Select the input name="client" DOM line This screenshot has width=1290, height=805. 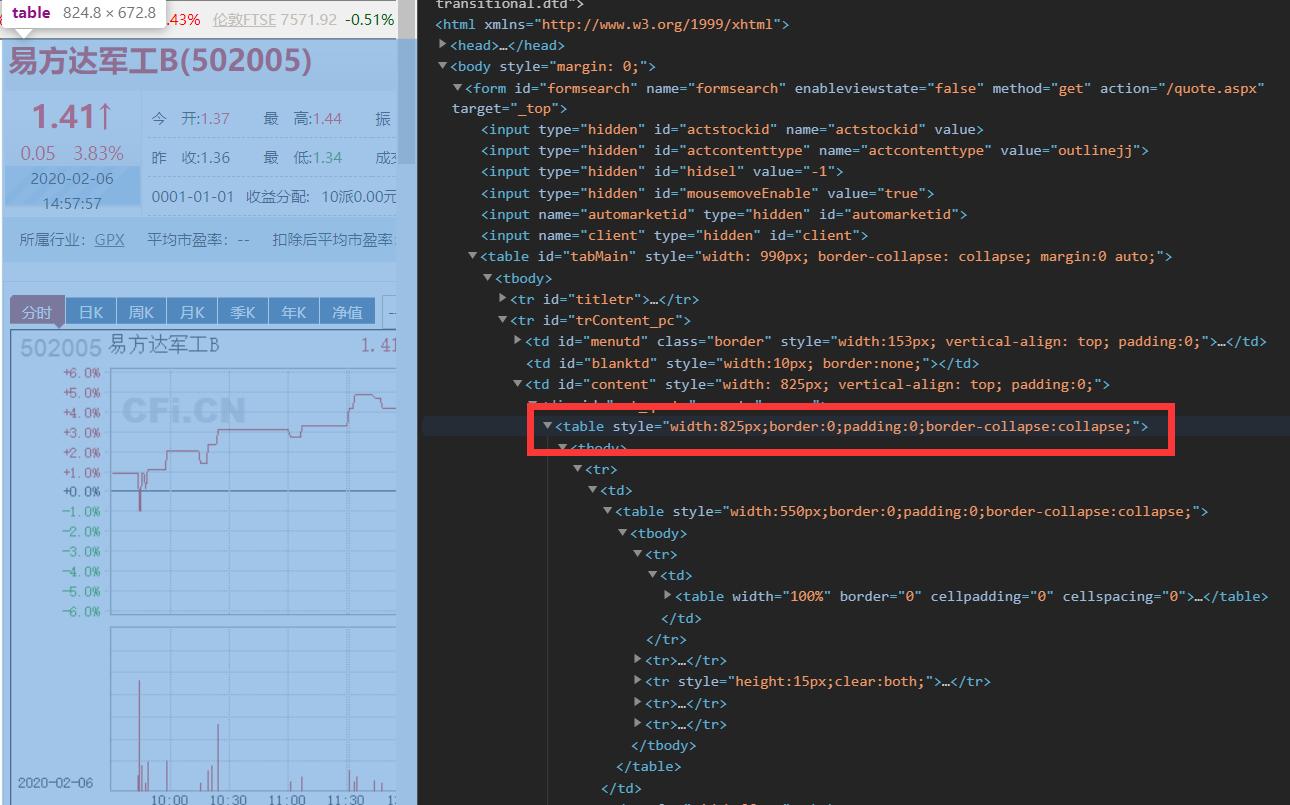coord(674,235)
